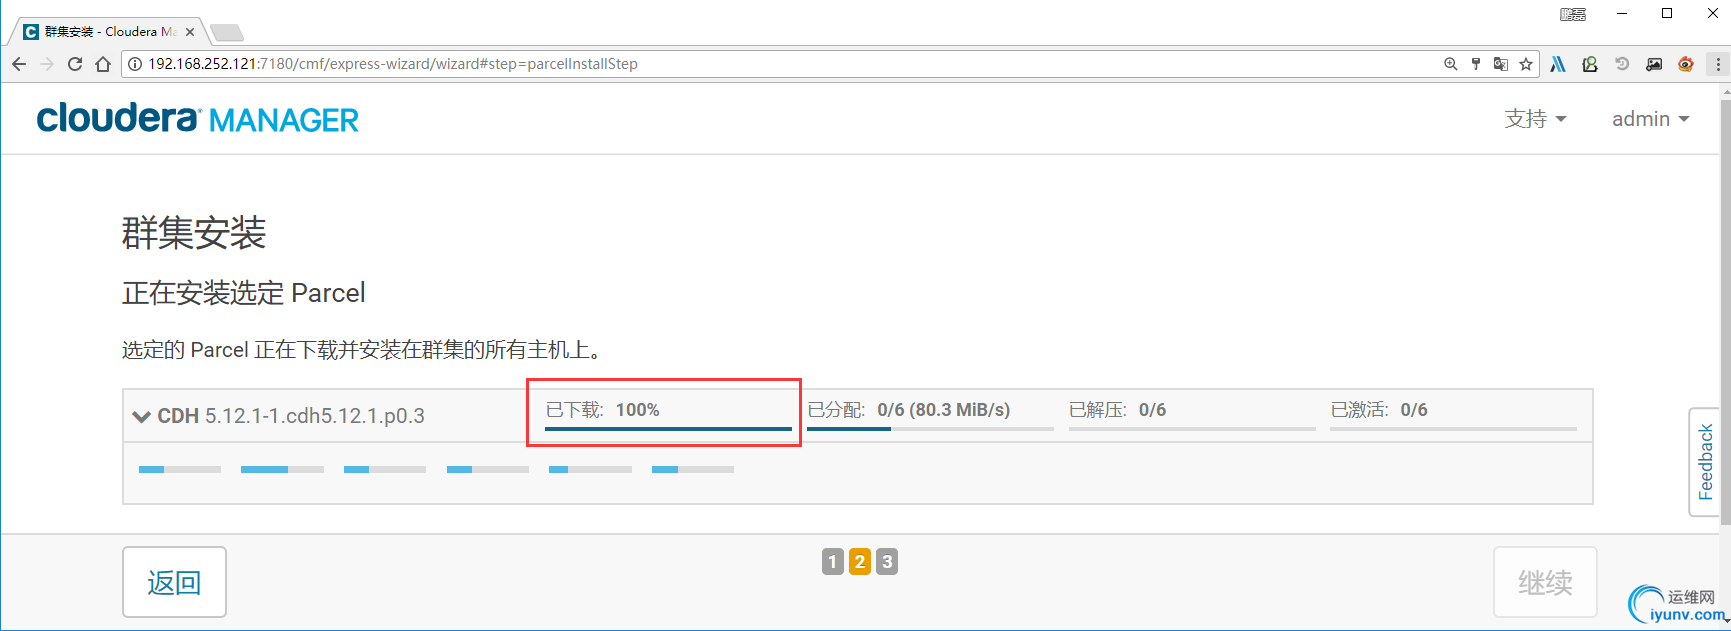Select the 群集安装 - Cloudera tab
The width and height of the screenshot is (1731, 631).
tap(108, 32)
